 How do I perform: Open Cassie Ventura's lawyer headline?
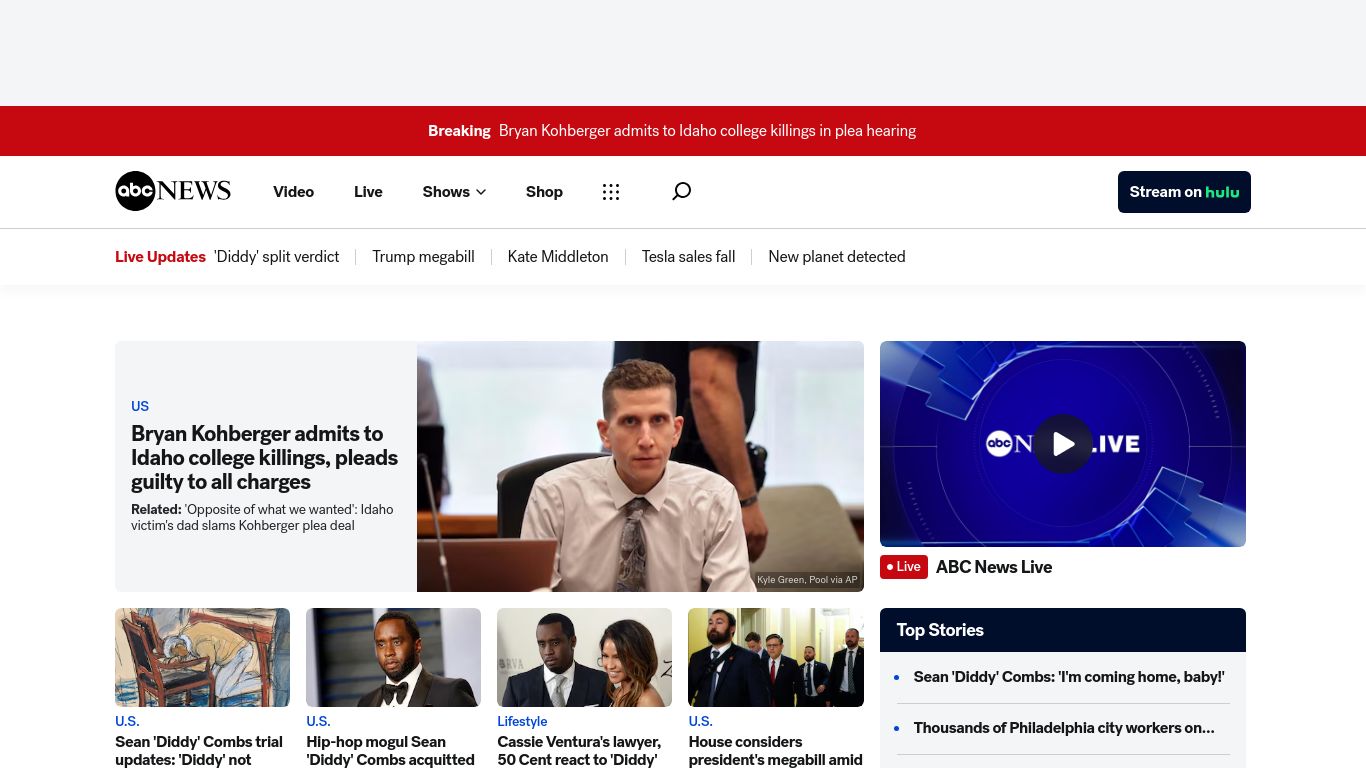579,751
